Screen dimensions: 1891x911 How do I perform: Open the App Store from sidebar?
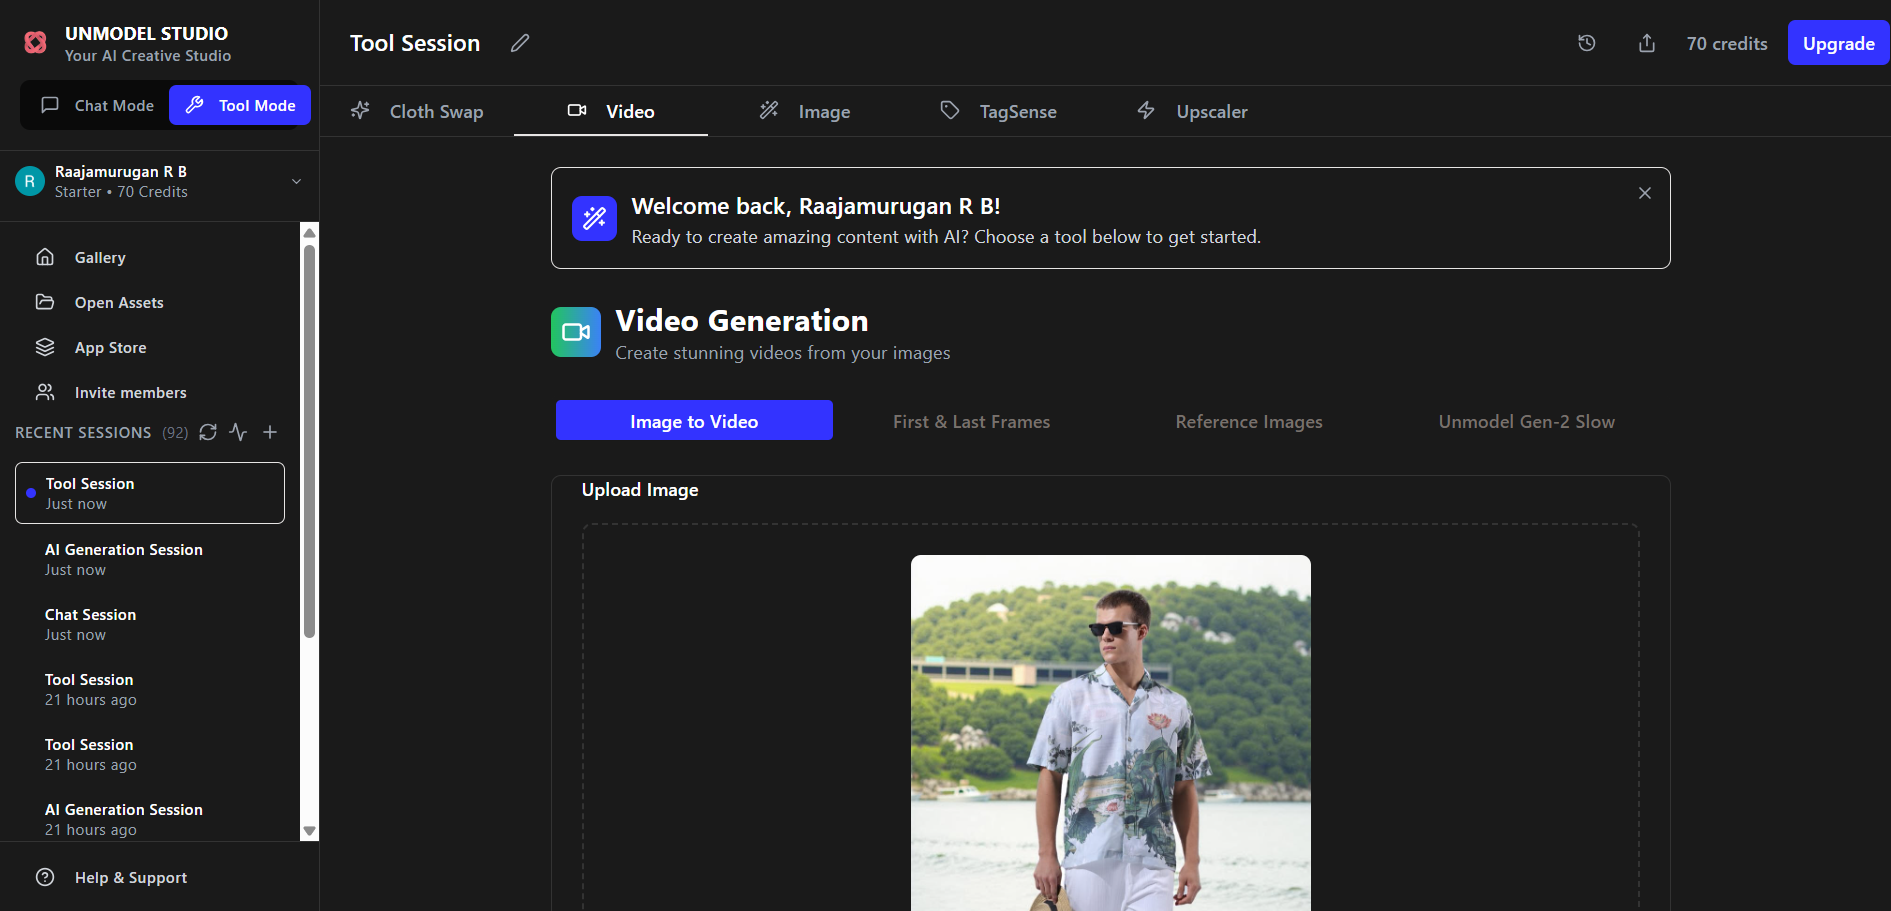[110, 347]
